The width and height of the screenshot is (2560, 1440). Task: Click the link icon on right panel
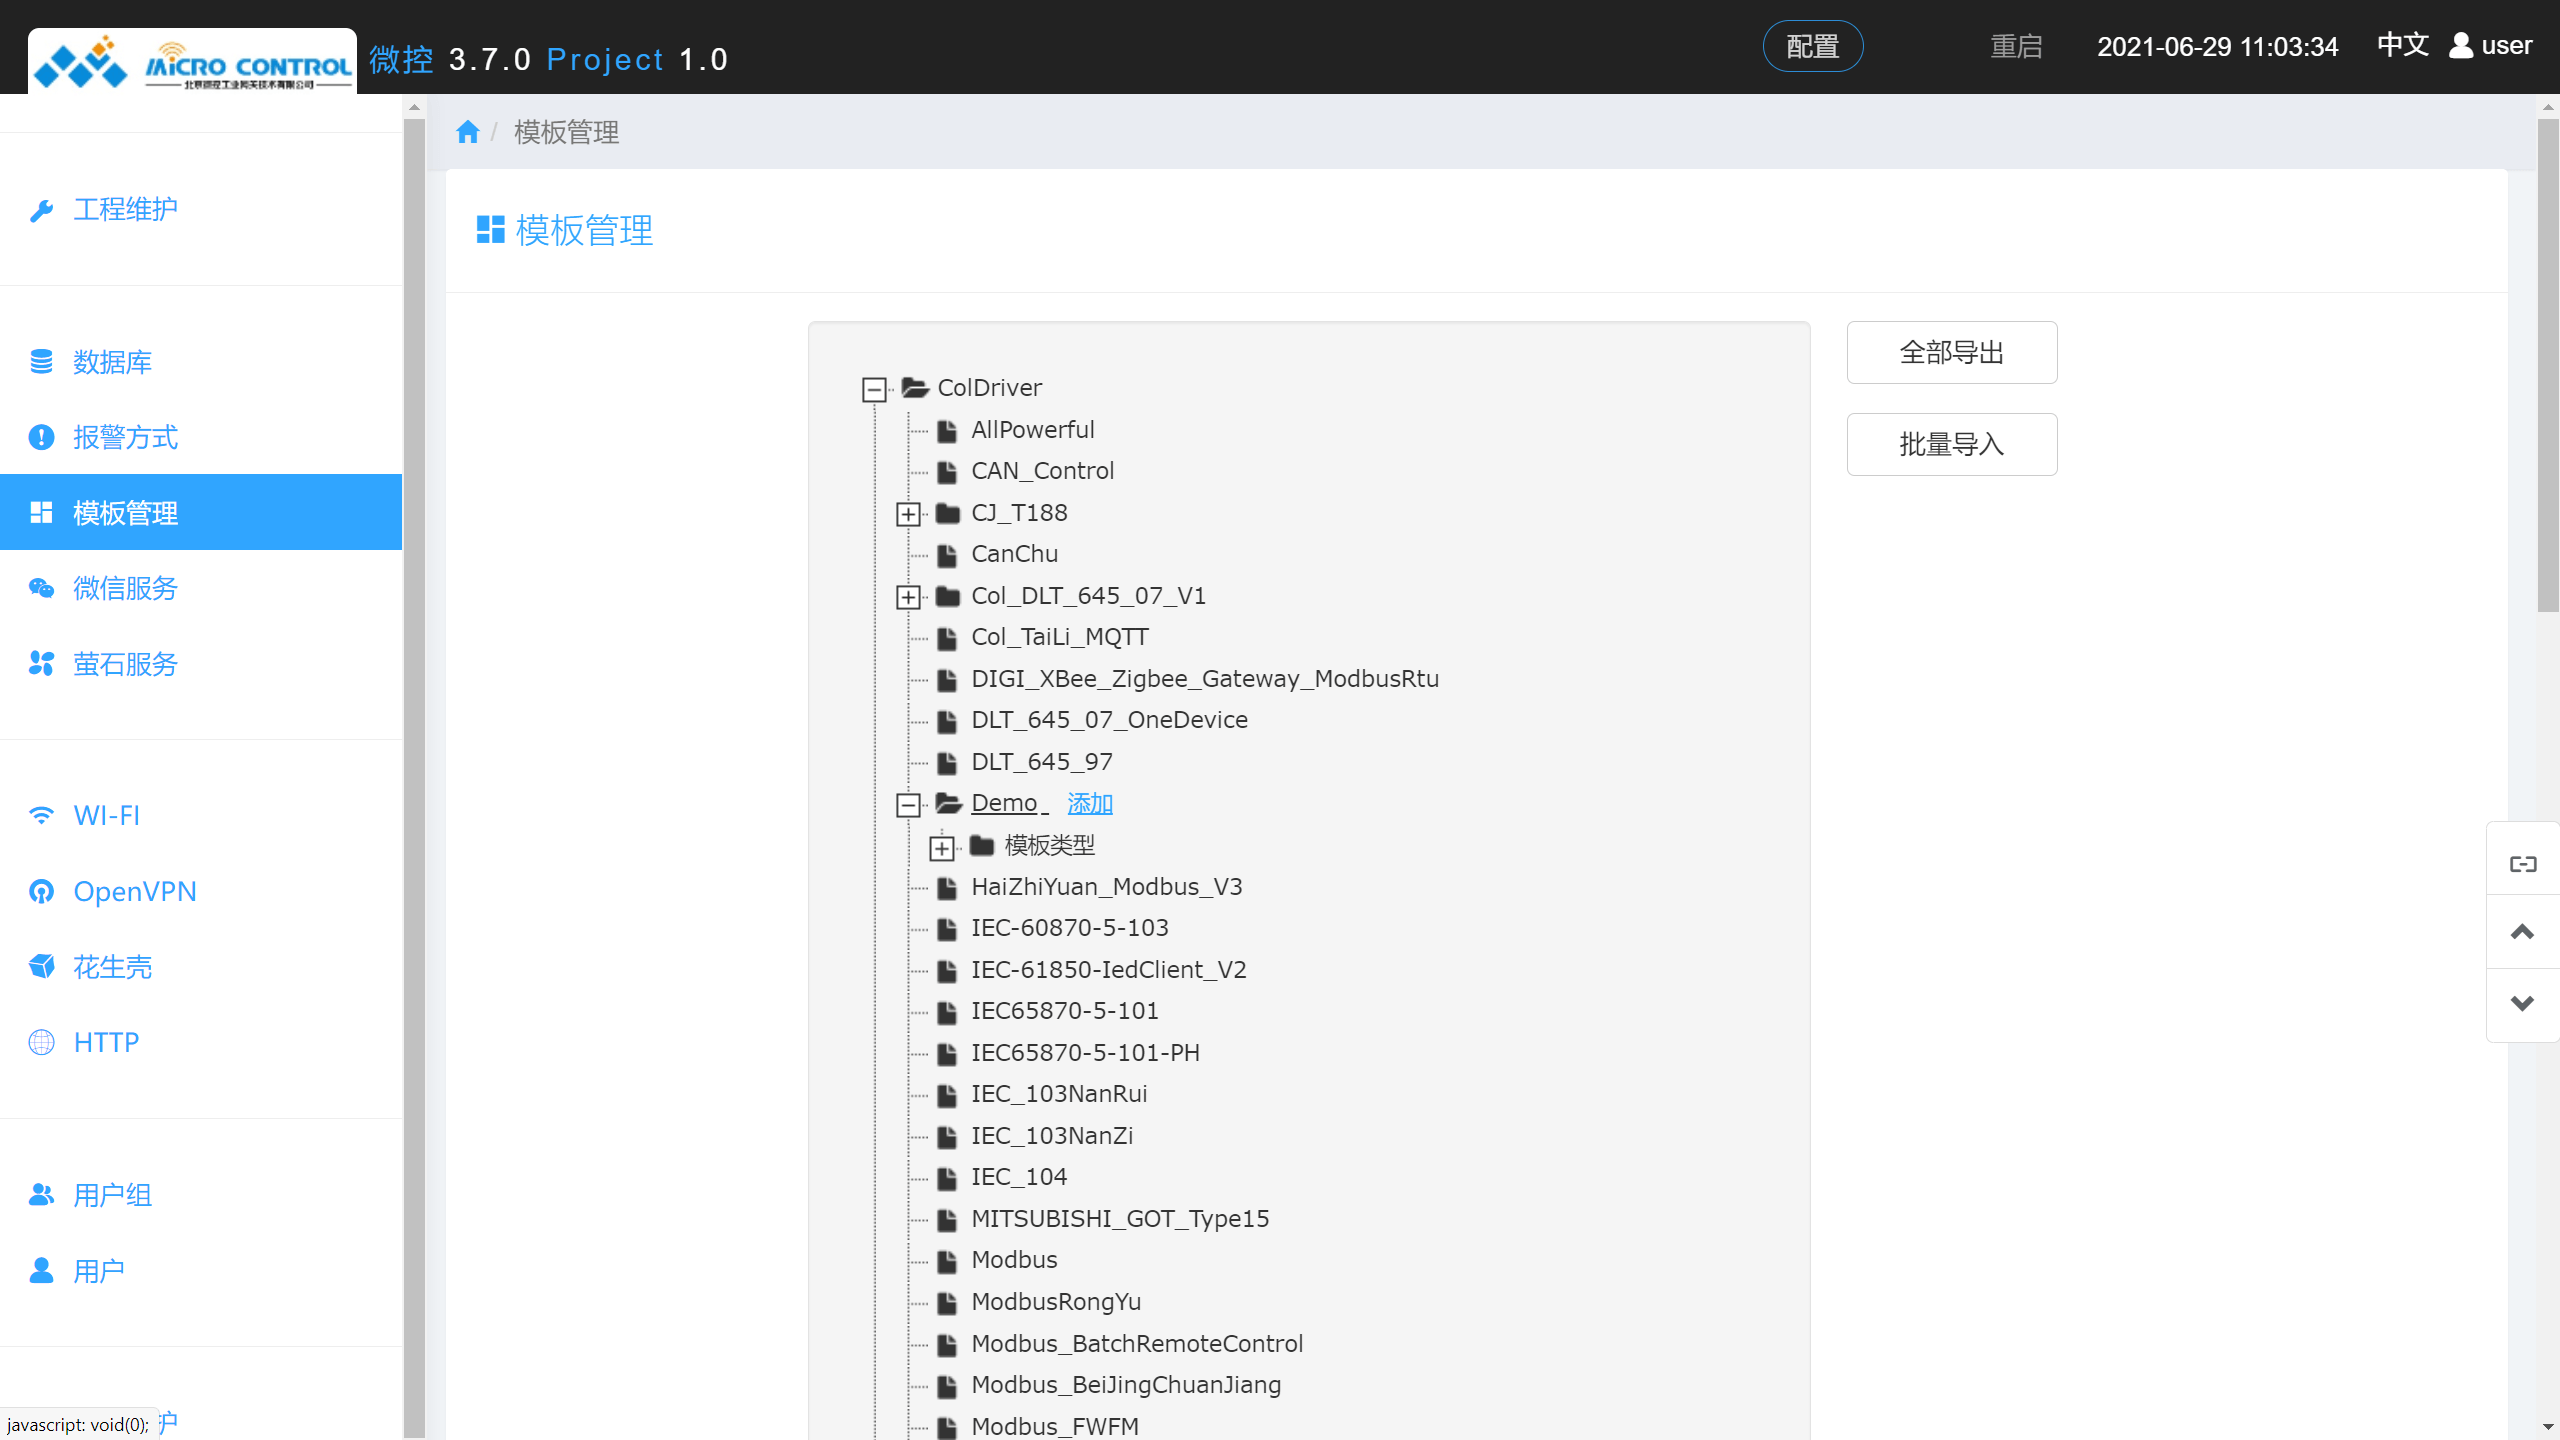[x=2522, y=864]
